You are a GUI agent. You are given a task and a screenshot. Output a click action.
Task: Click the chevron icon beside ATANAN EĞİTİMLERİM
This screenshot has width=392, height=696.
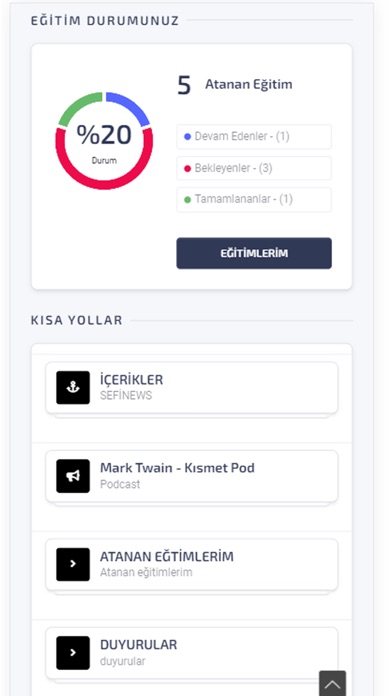point(73,564)
